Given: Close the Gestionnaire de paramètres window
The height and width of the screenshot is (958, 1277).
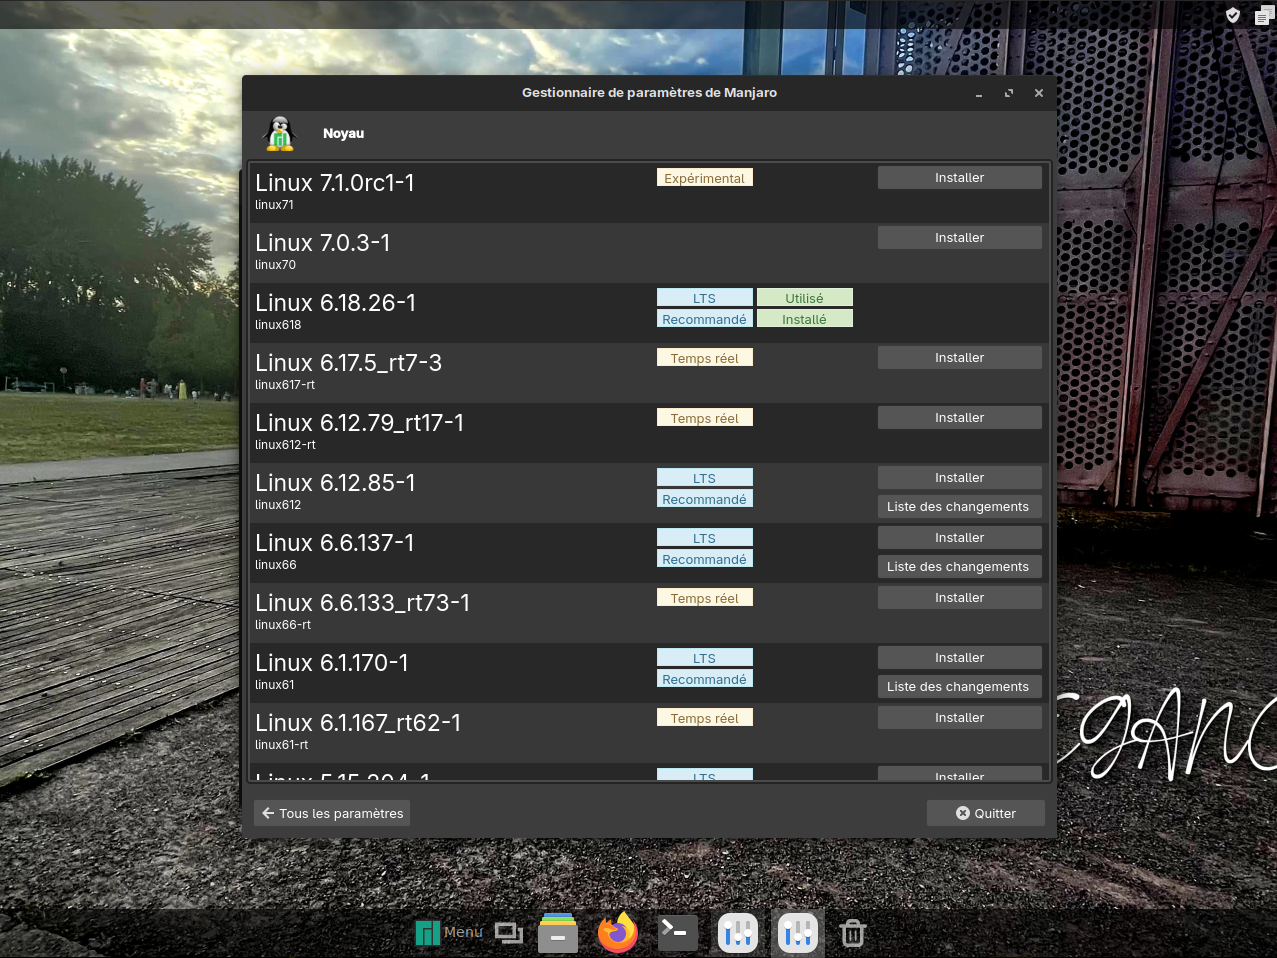Looking at the screenshot, I should coord(1039,93).
